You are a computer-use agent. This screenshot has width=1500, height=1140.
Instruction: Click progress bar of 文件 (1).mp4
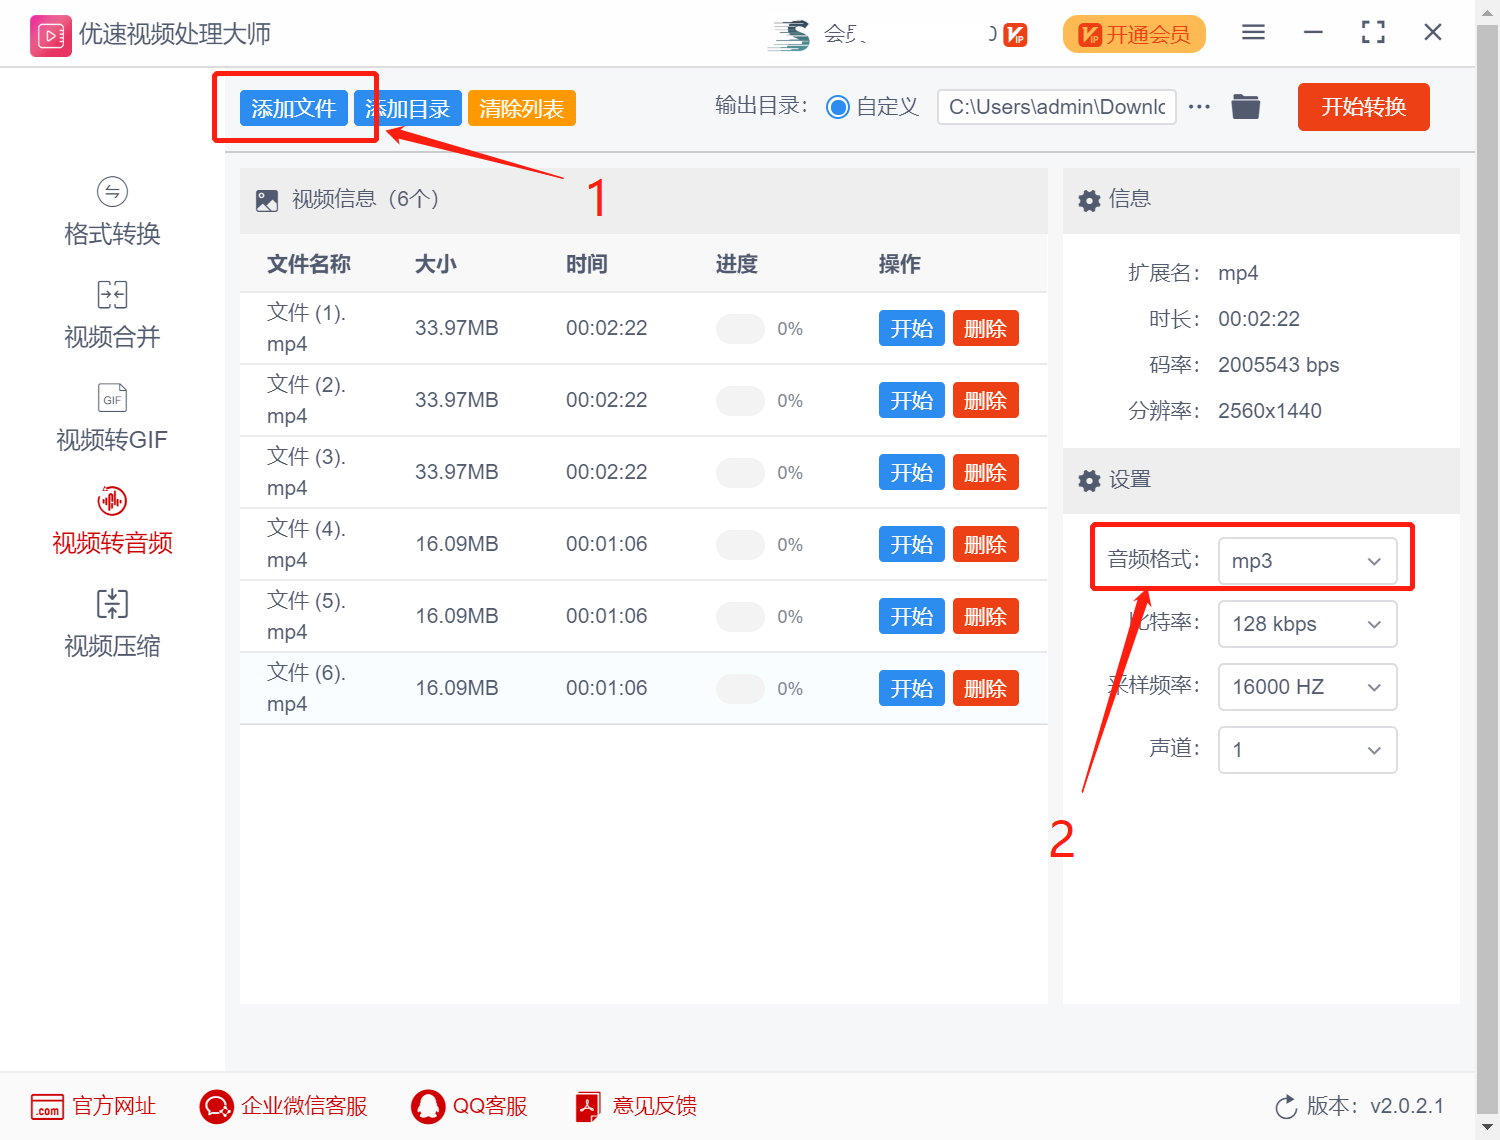click(x=741, y=328)
